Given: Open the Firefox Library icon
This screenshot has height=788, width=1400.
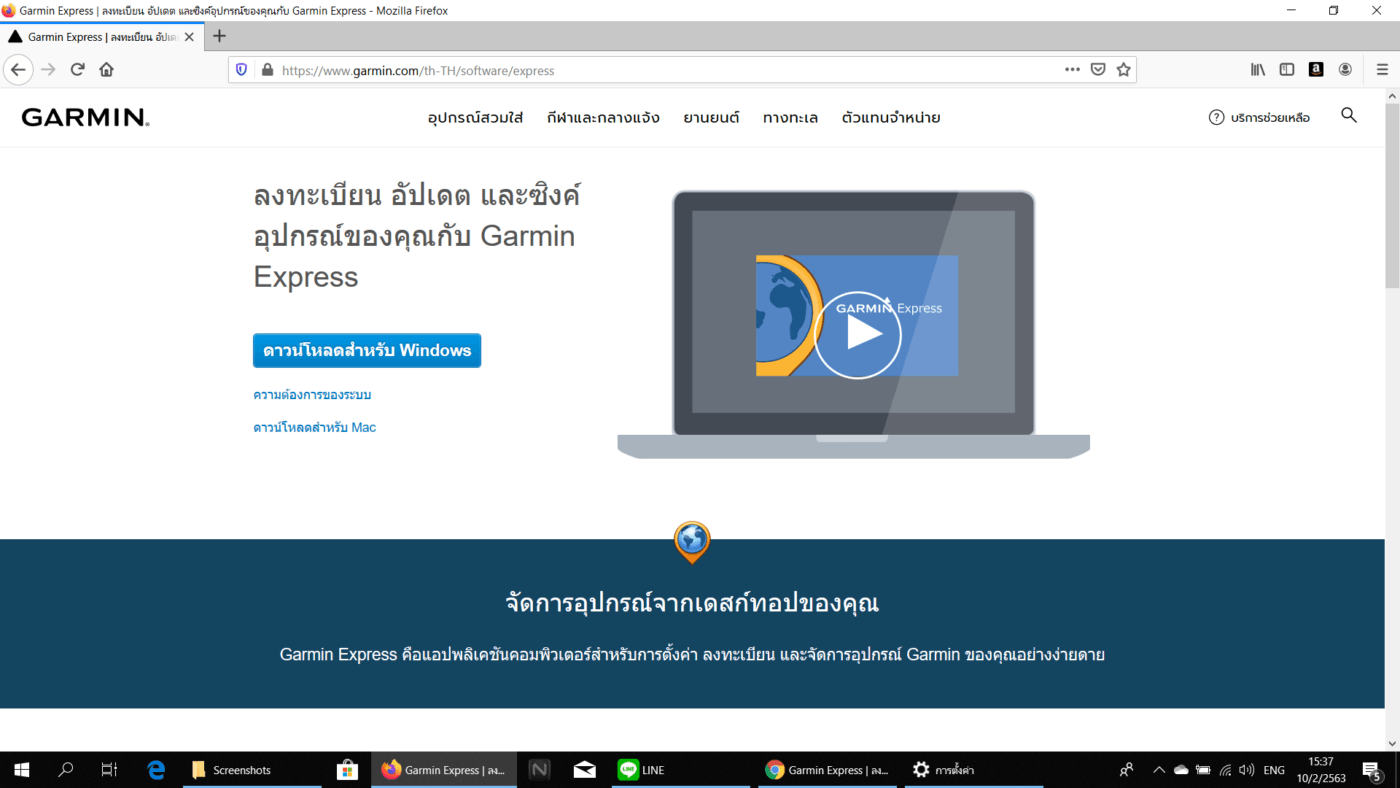Looking at the screenshot, I should click(x=1258, y=70).
